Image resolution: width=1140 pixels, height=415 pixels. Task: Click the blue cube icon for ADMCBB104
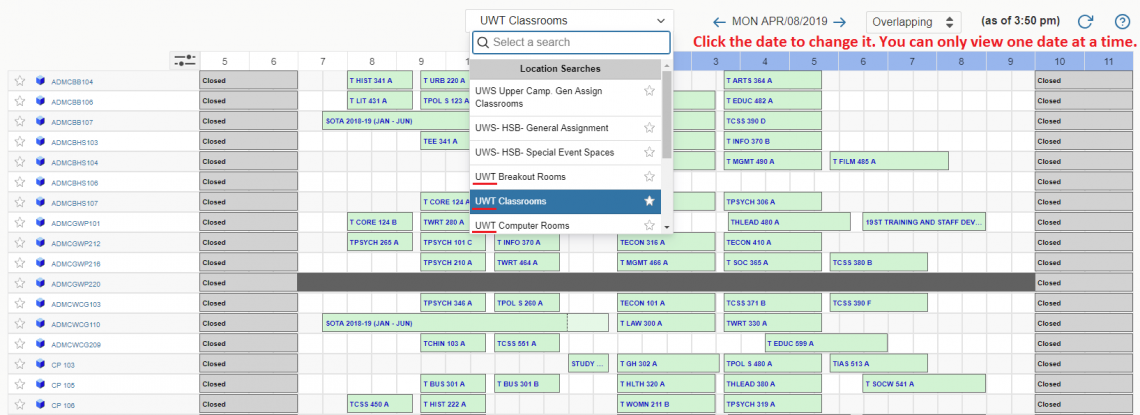40,81
